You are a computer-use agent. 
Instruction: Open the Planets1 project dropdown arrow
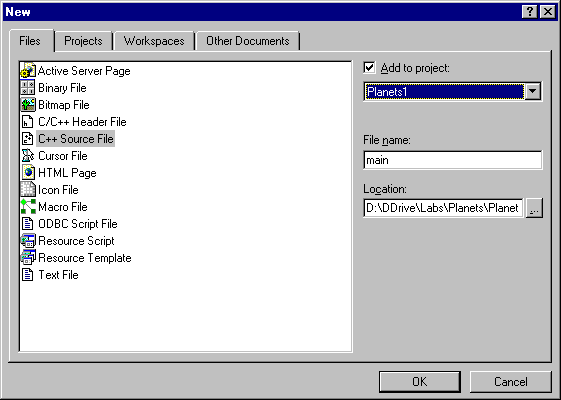[532, 92]
